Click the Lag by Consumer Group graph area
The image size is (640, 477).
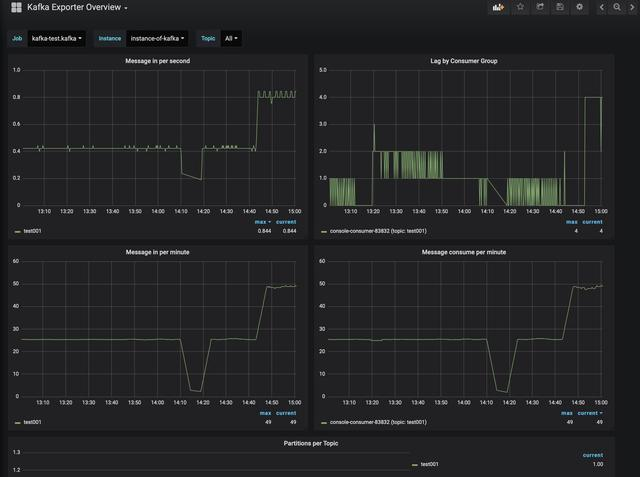click(x=465, y=138)
